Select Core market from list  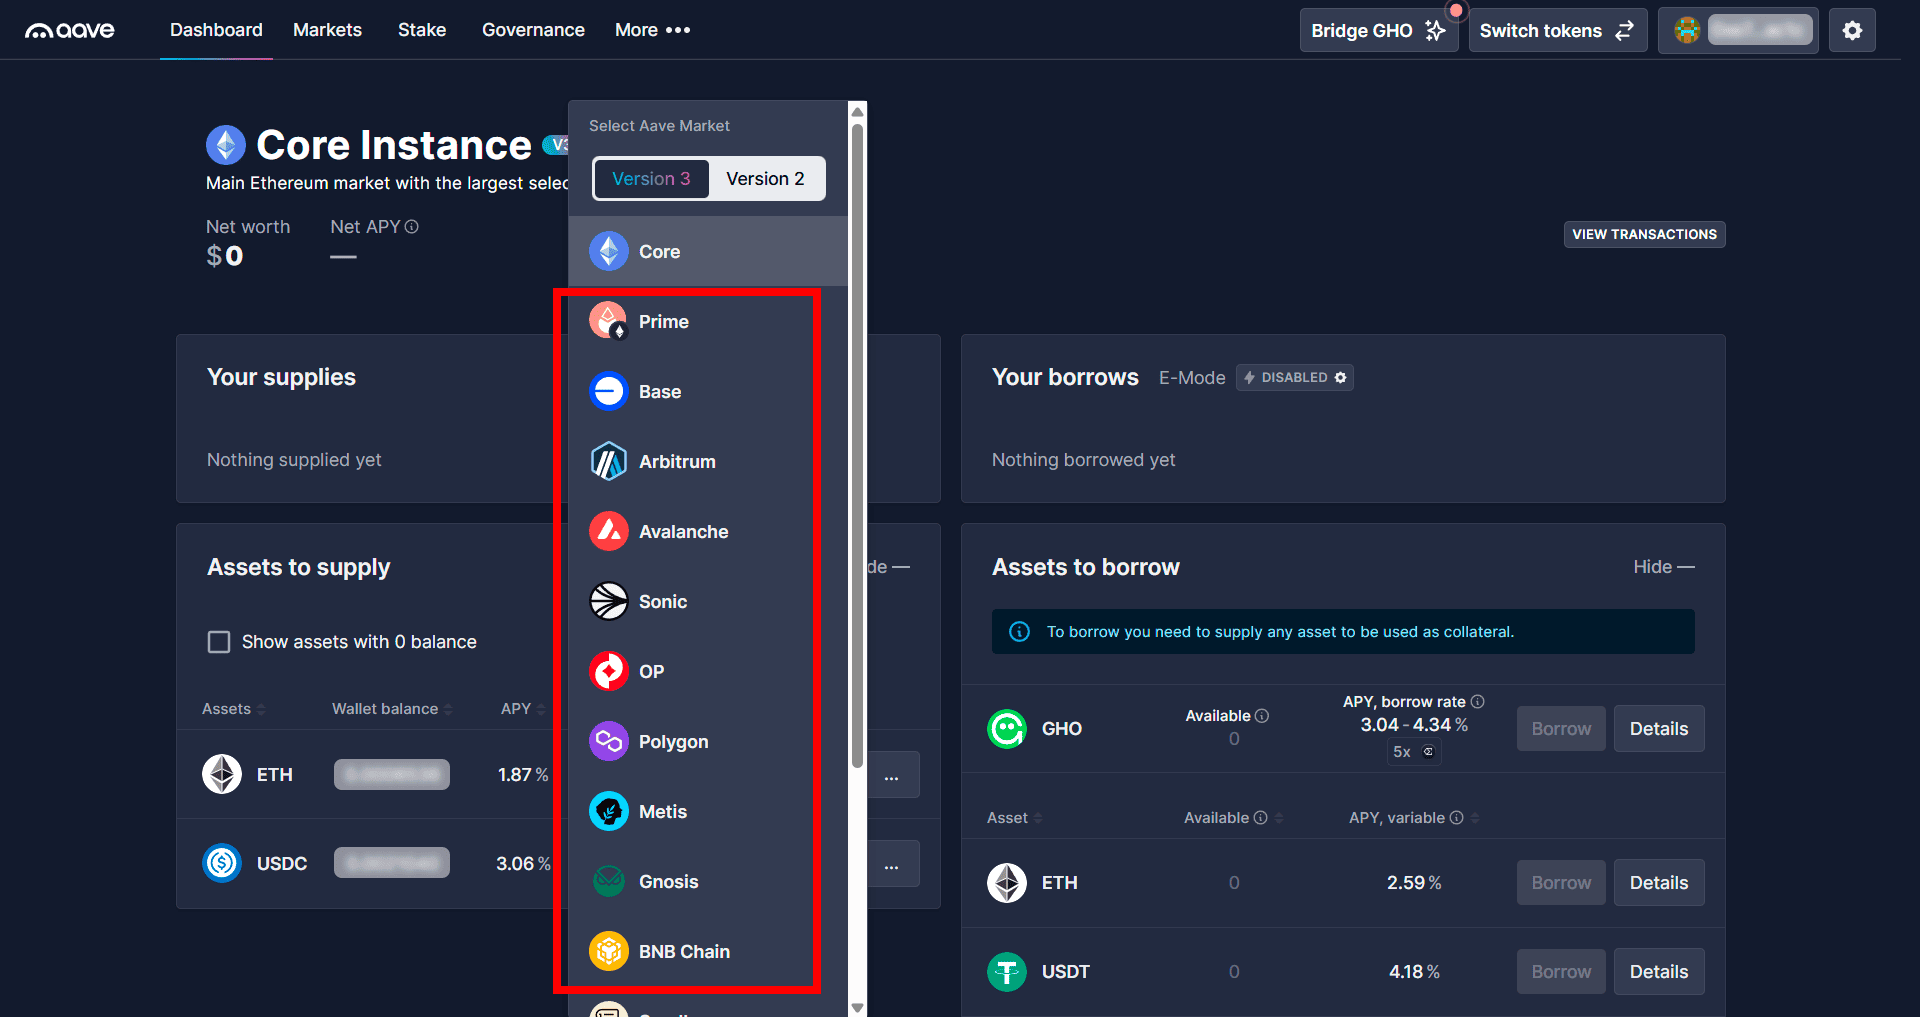coord(708,252)
